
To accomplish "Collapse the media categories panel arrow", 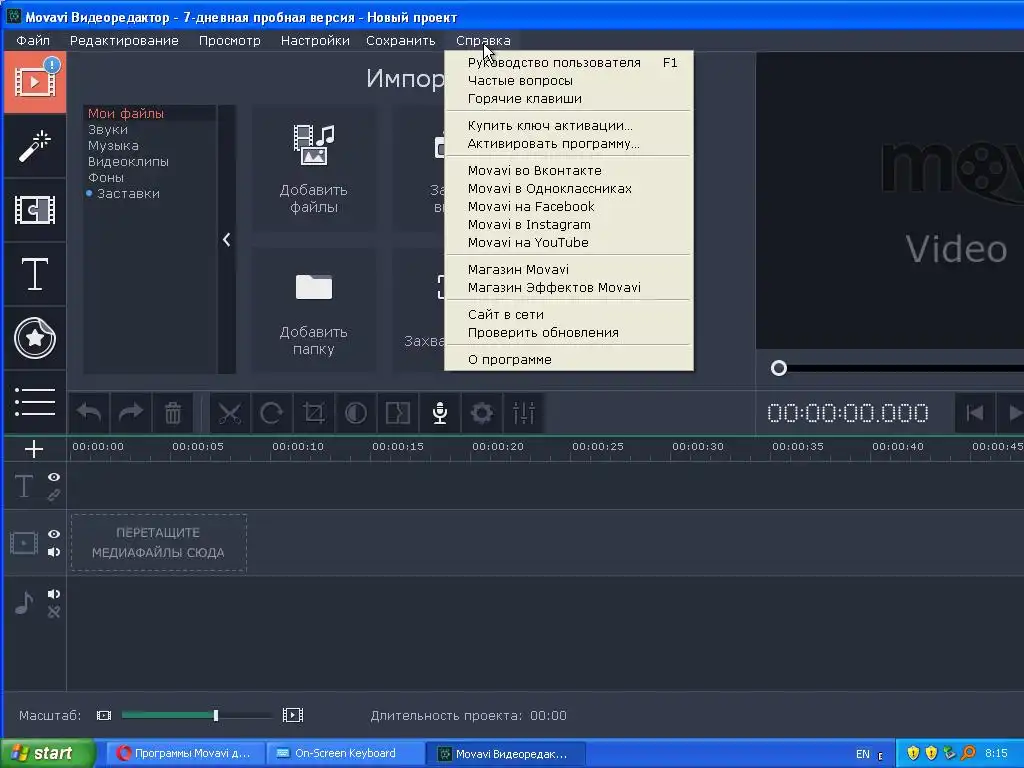I will [227, 240].
